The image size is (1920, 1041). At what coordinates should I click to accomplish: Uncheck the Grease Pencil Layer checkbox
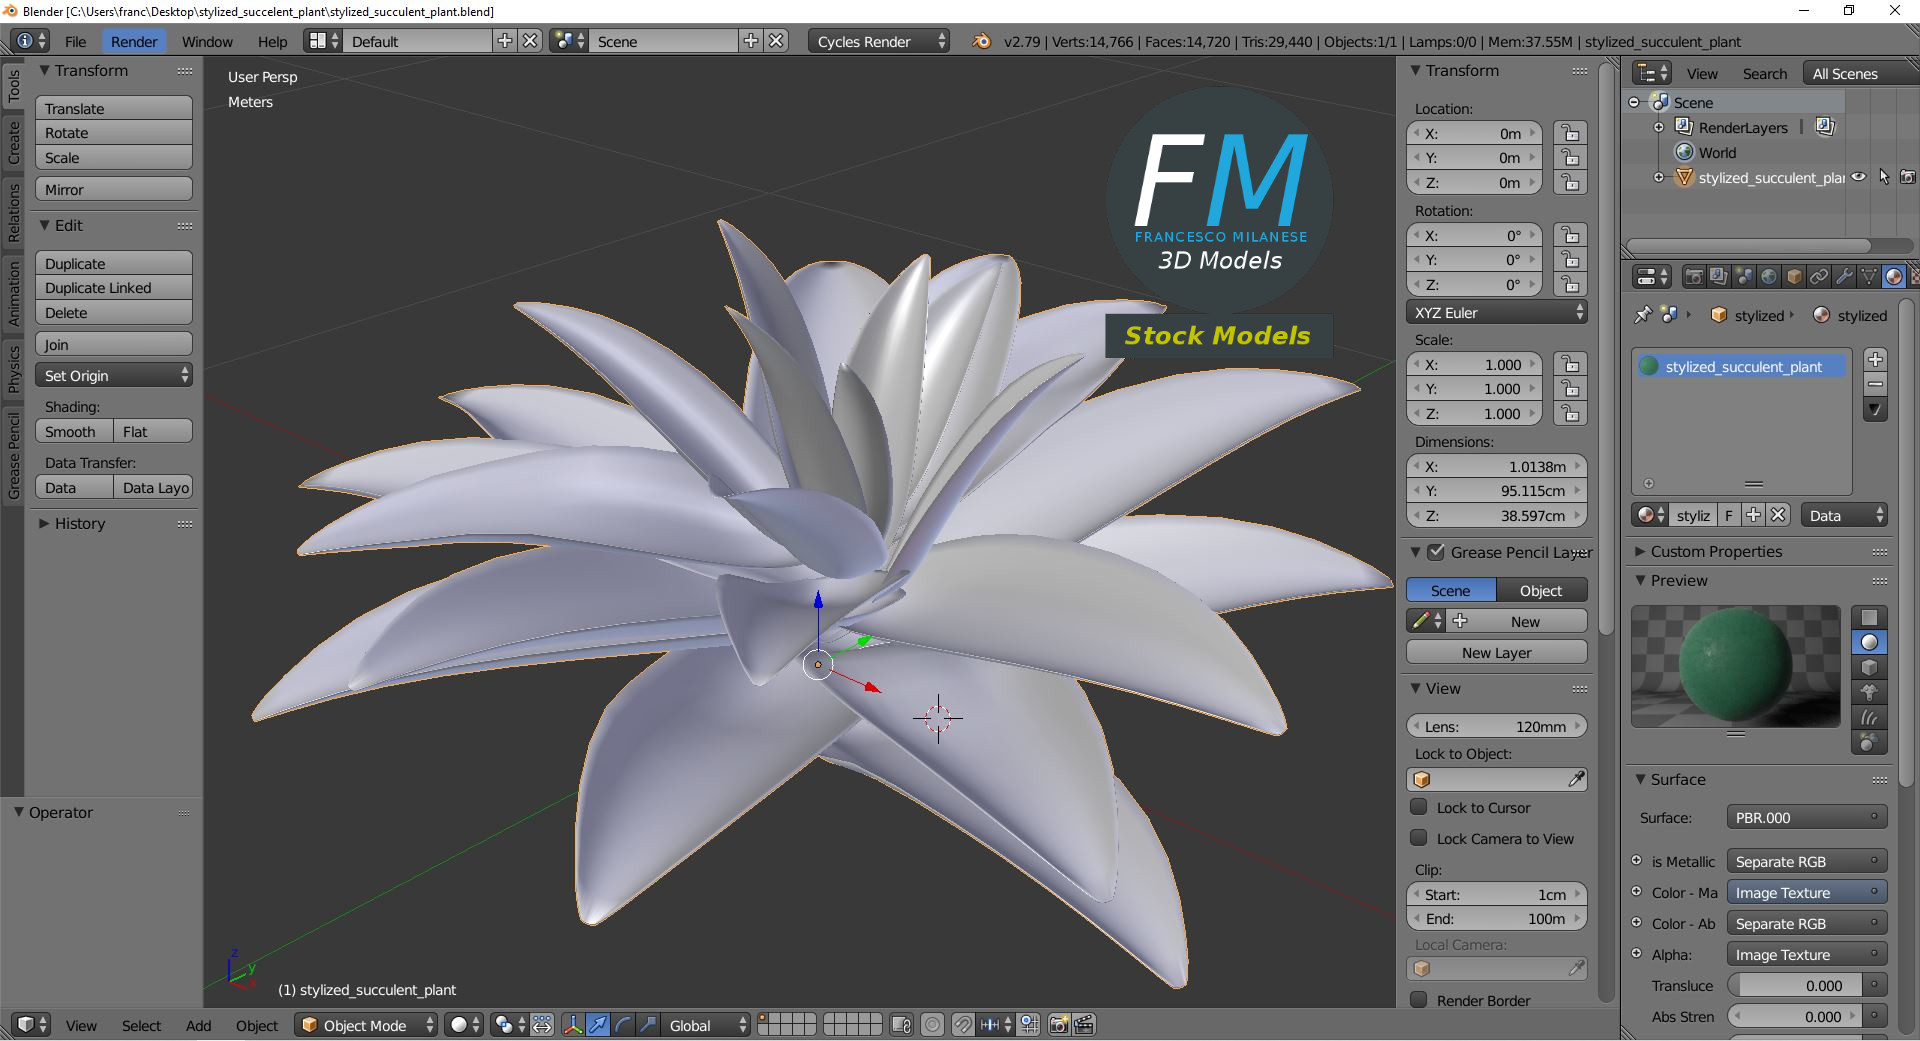pos(1436,552)
